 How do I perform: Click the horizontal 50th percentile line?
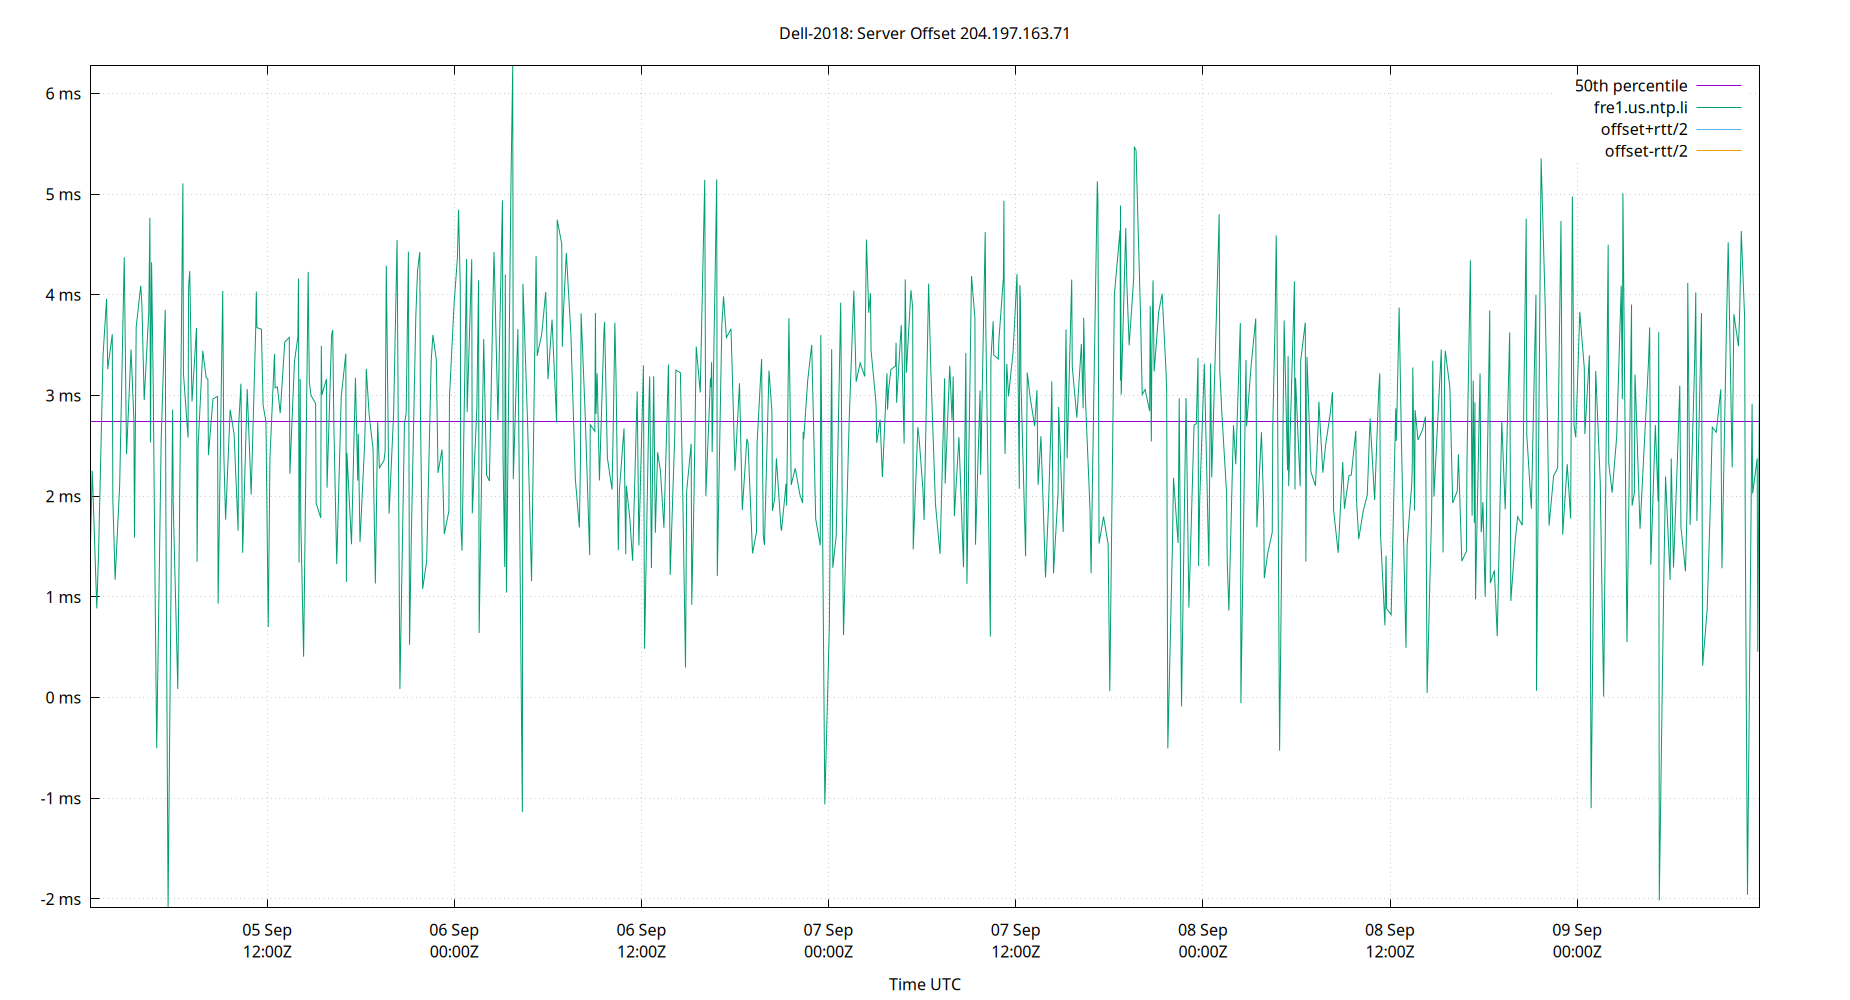700,421
